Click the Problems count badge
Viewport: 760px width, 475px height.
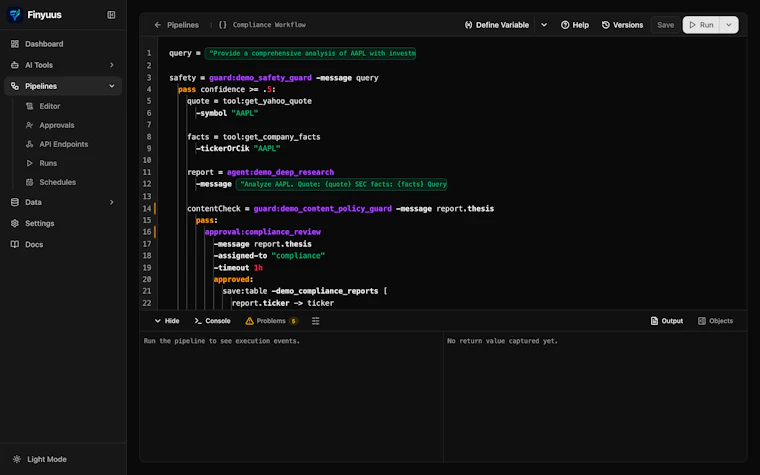tap(293, 321)
